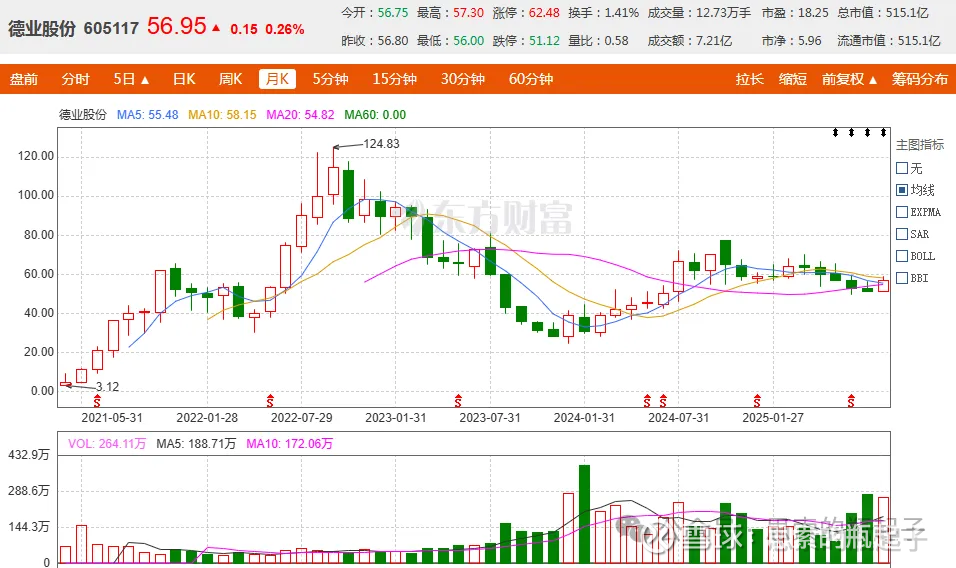This screenshot has width=956, height=568.
Task: Click the 换手 value 1.41%
Action: 621,13
